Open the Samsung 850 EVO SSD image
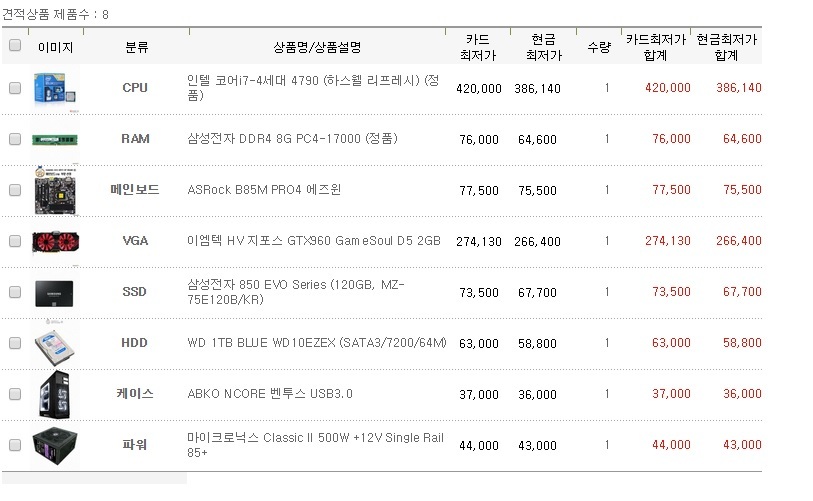 55,292
